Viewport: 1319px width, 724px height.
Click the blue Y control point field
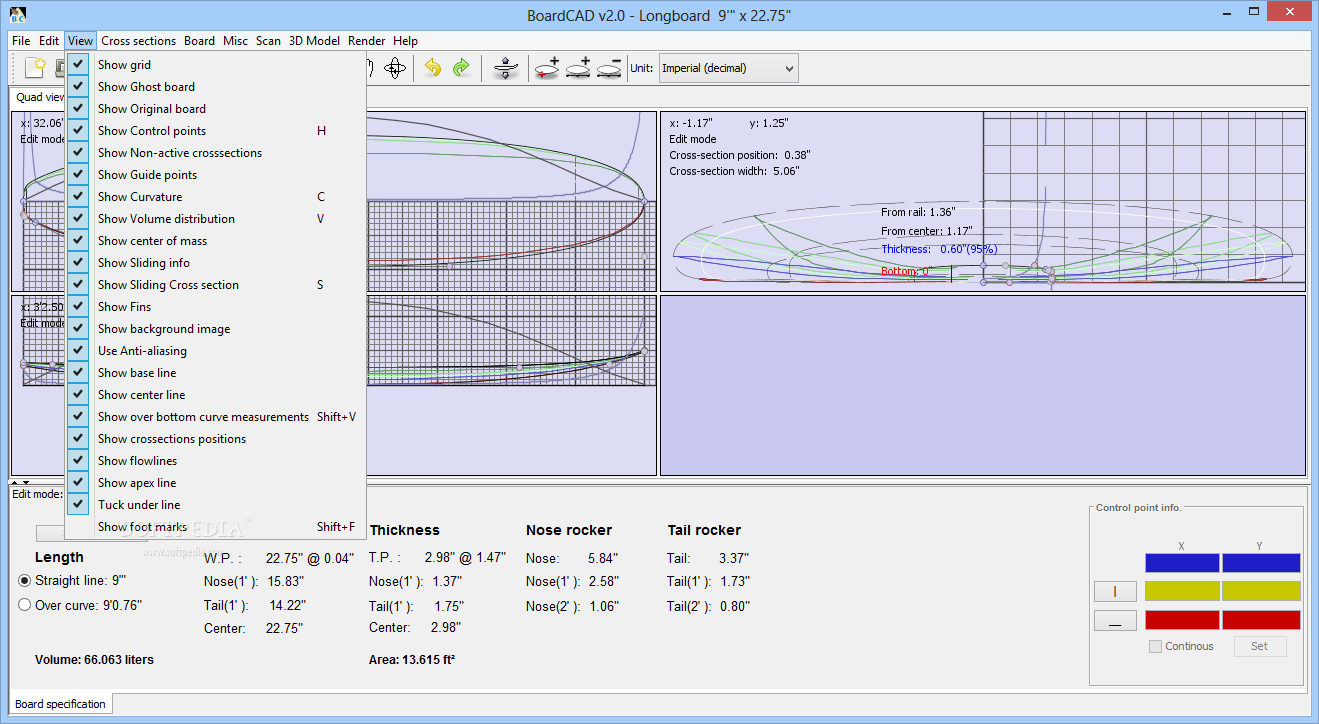pyautogui.click(x=1261, y=563)
